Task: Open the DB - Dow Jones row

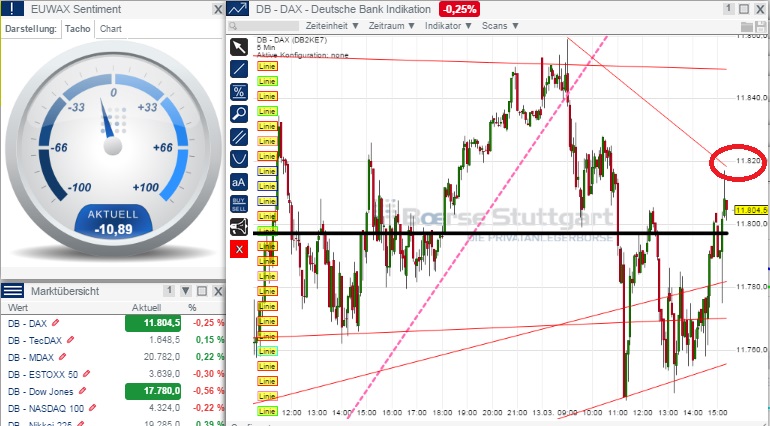Action: [x=113, y=391]
